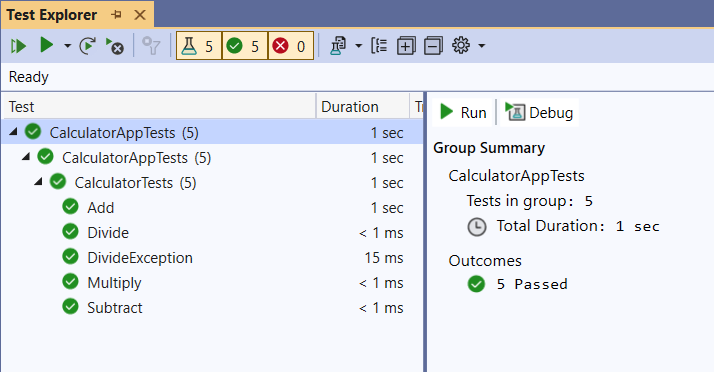Sort by the Test column header

pyautogui.click(x=158, y=107)
